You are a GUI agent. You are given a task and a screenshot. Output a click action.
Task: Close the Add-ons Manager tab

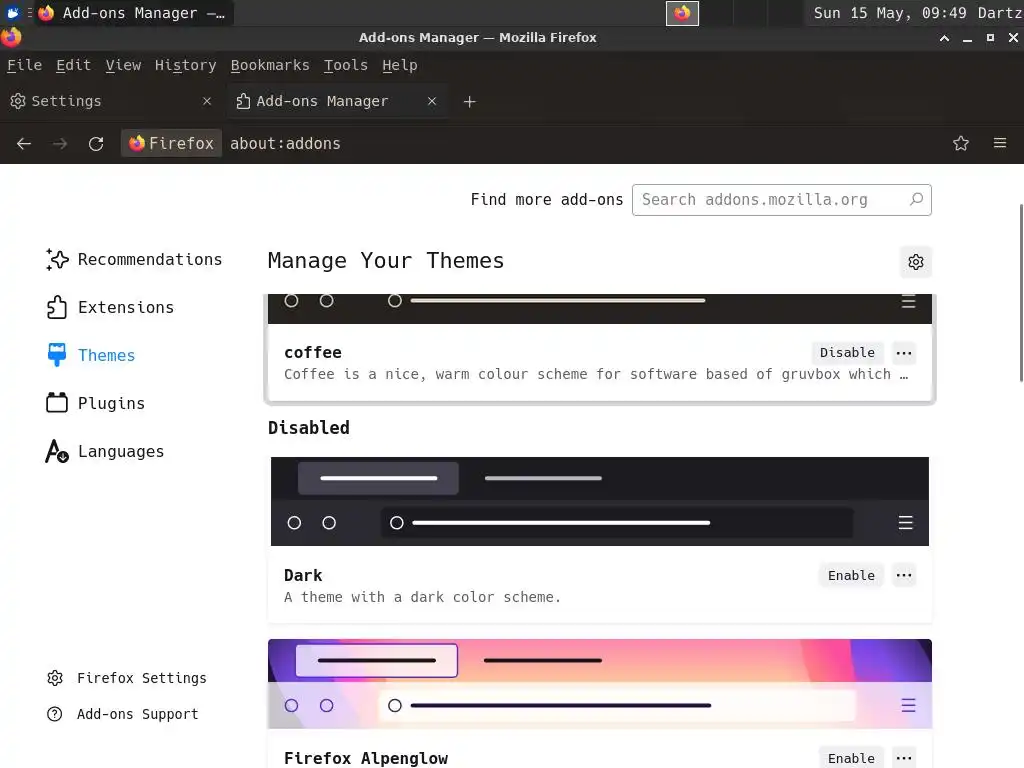[x=432, y=101]
